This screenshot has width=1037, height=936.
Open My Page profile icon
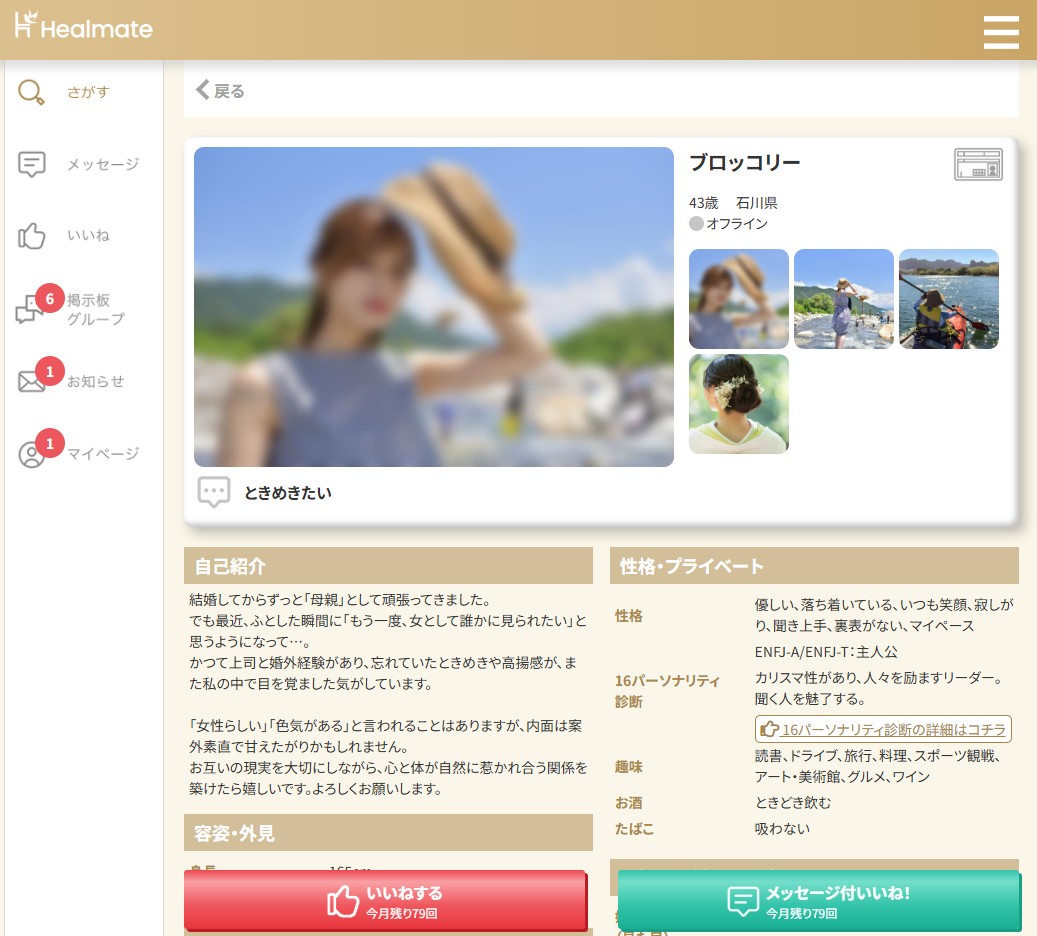click(32, 454)
